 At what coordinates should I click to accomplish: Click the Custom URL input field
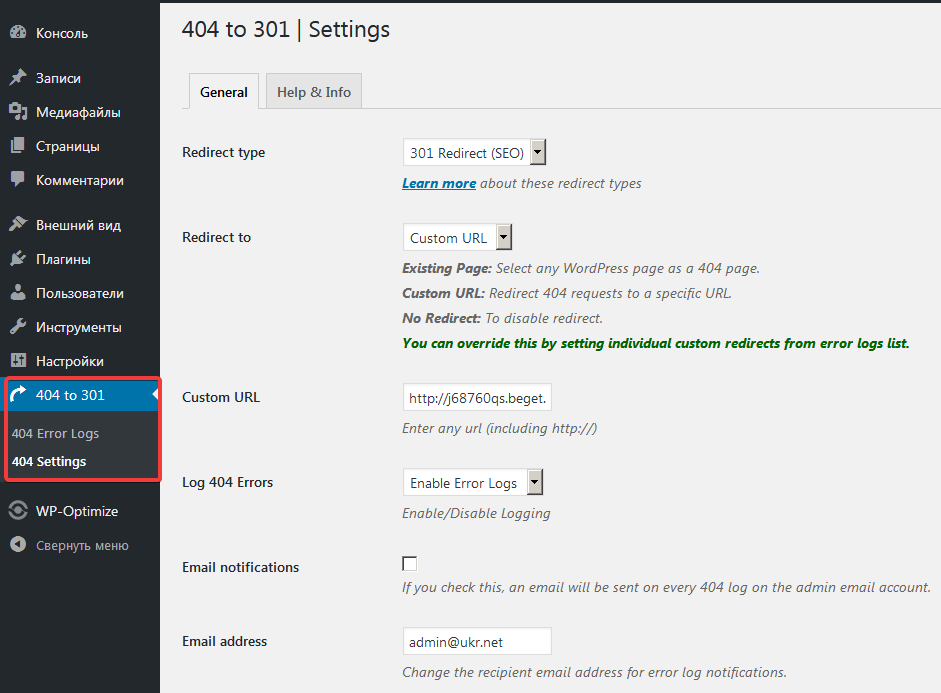pyautogui.click(x=477, y=398)
